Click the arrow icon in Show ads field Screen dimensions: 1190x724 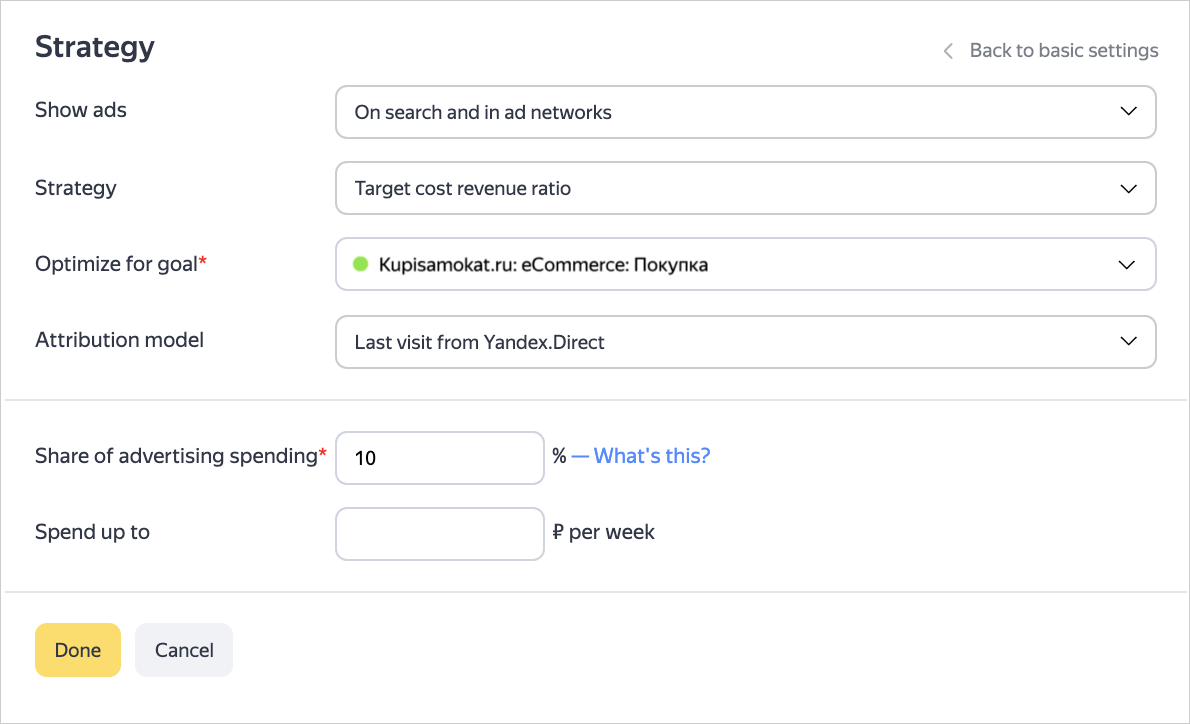(1128, 112)
